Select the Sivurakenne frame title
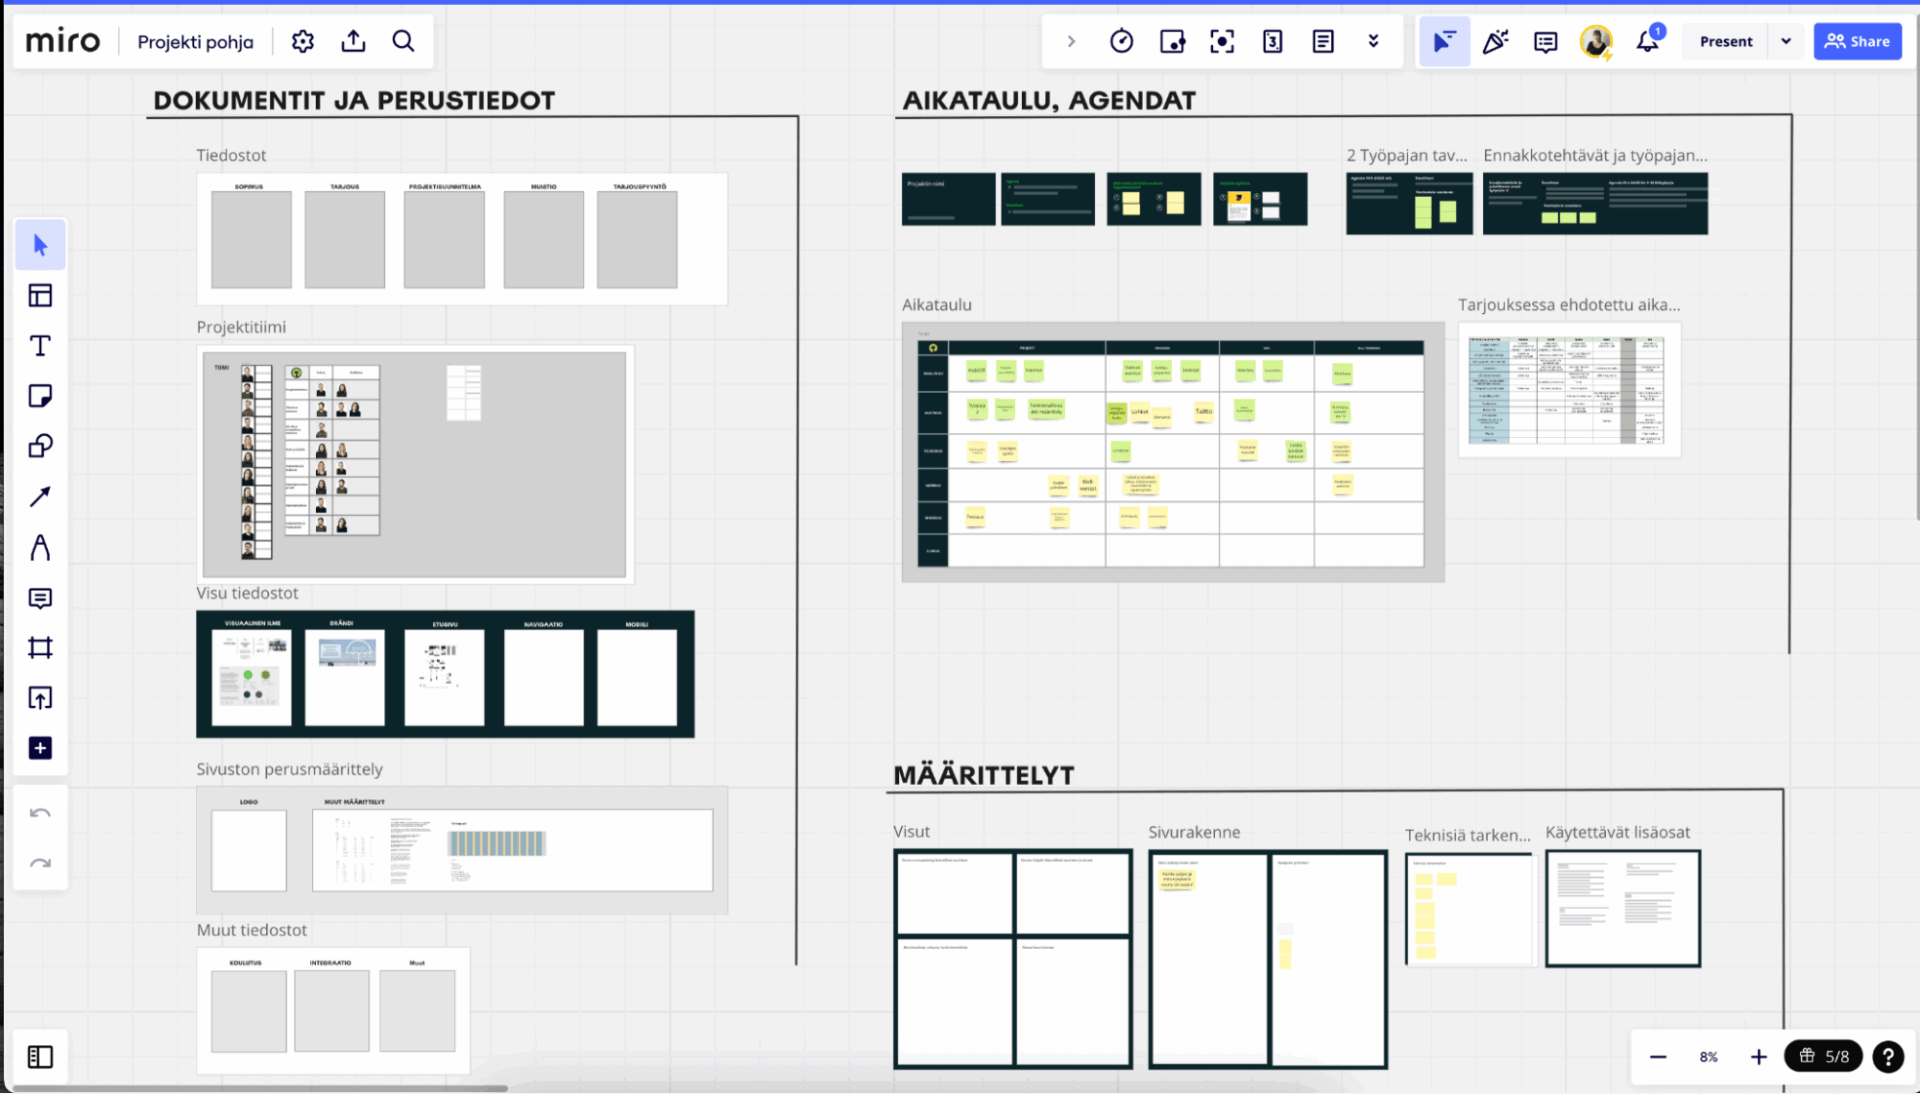Viewport: 1920px width, 1094px height. coord(1194,832)
